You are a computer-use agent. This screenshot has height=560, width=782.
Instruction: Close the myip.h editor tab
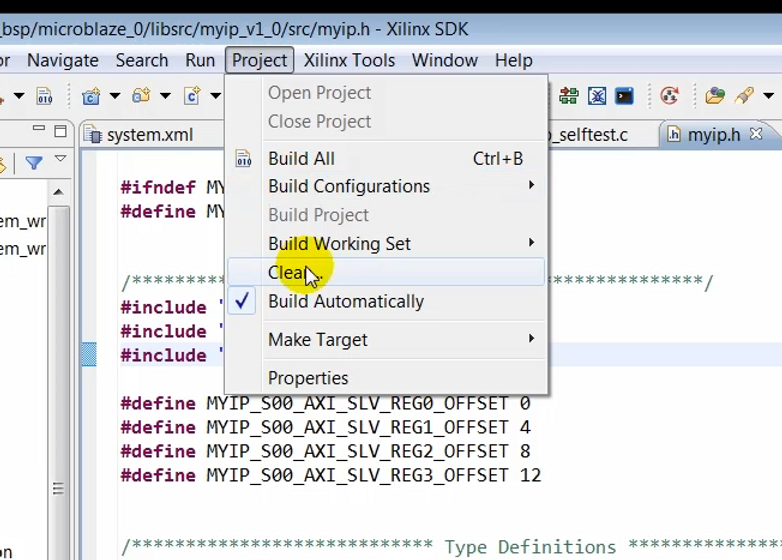756,134
